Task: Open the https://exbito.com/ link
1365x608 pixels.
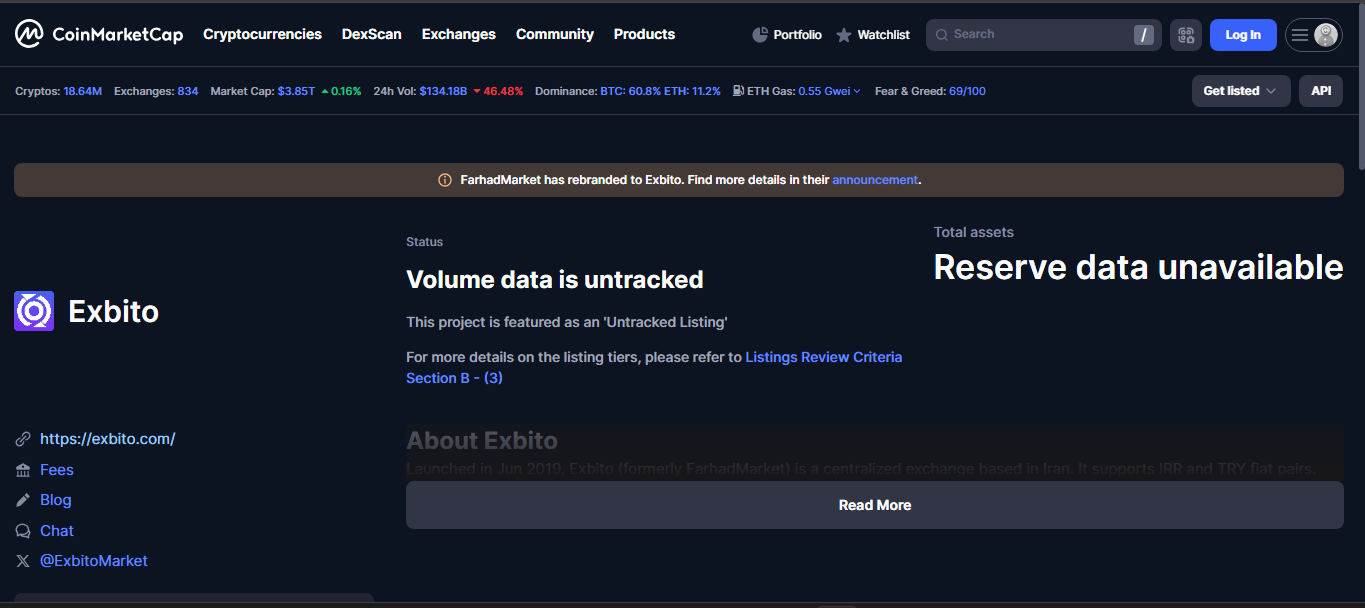Action: tap(108, 439)
